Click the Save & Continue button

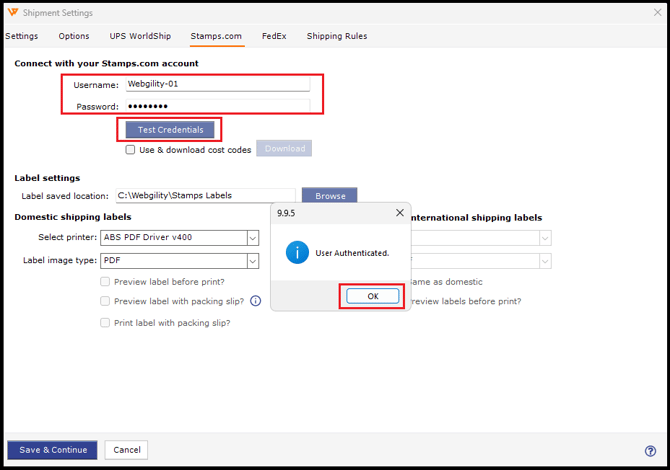pos(52,450)
